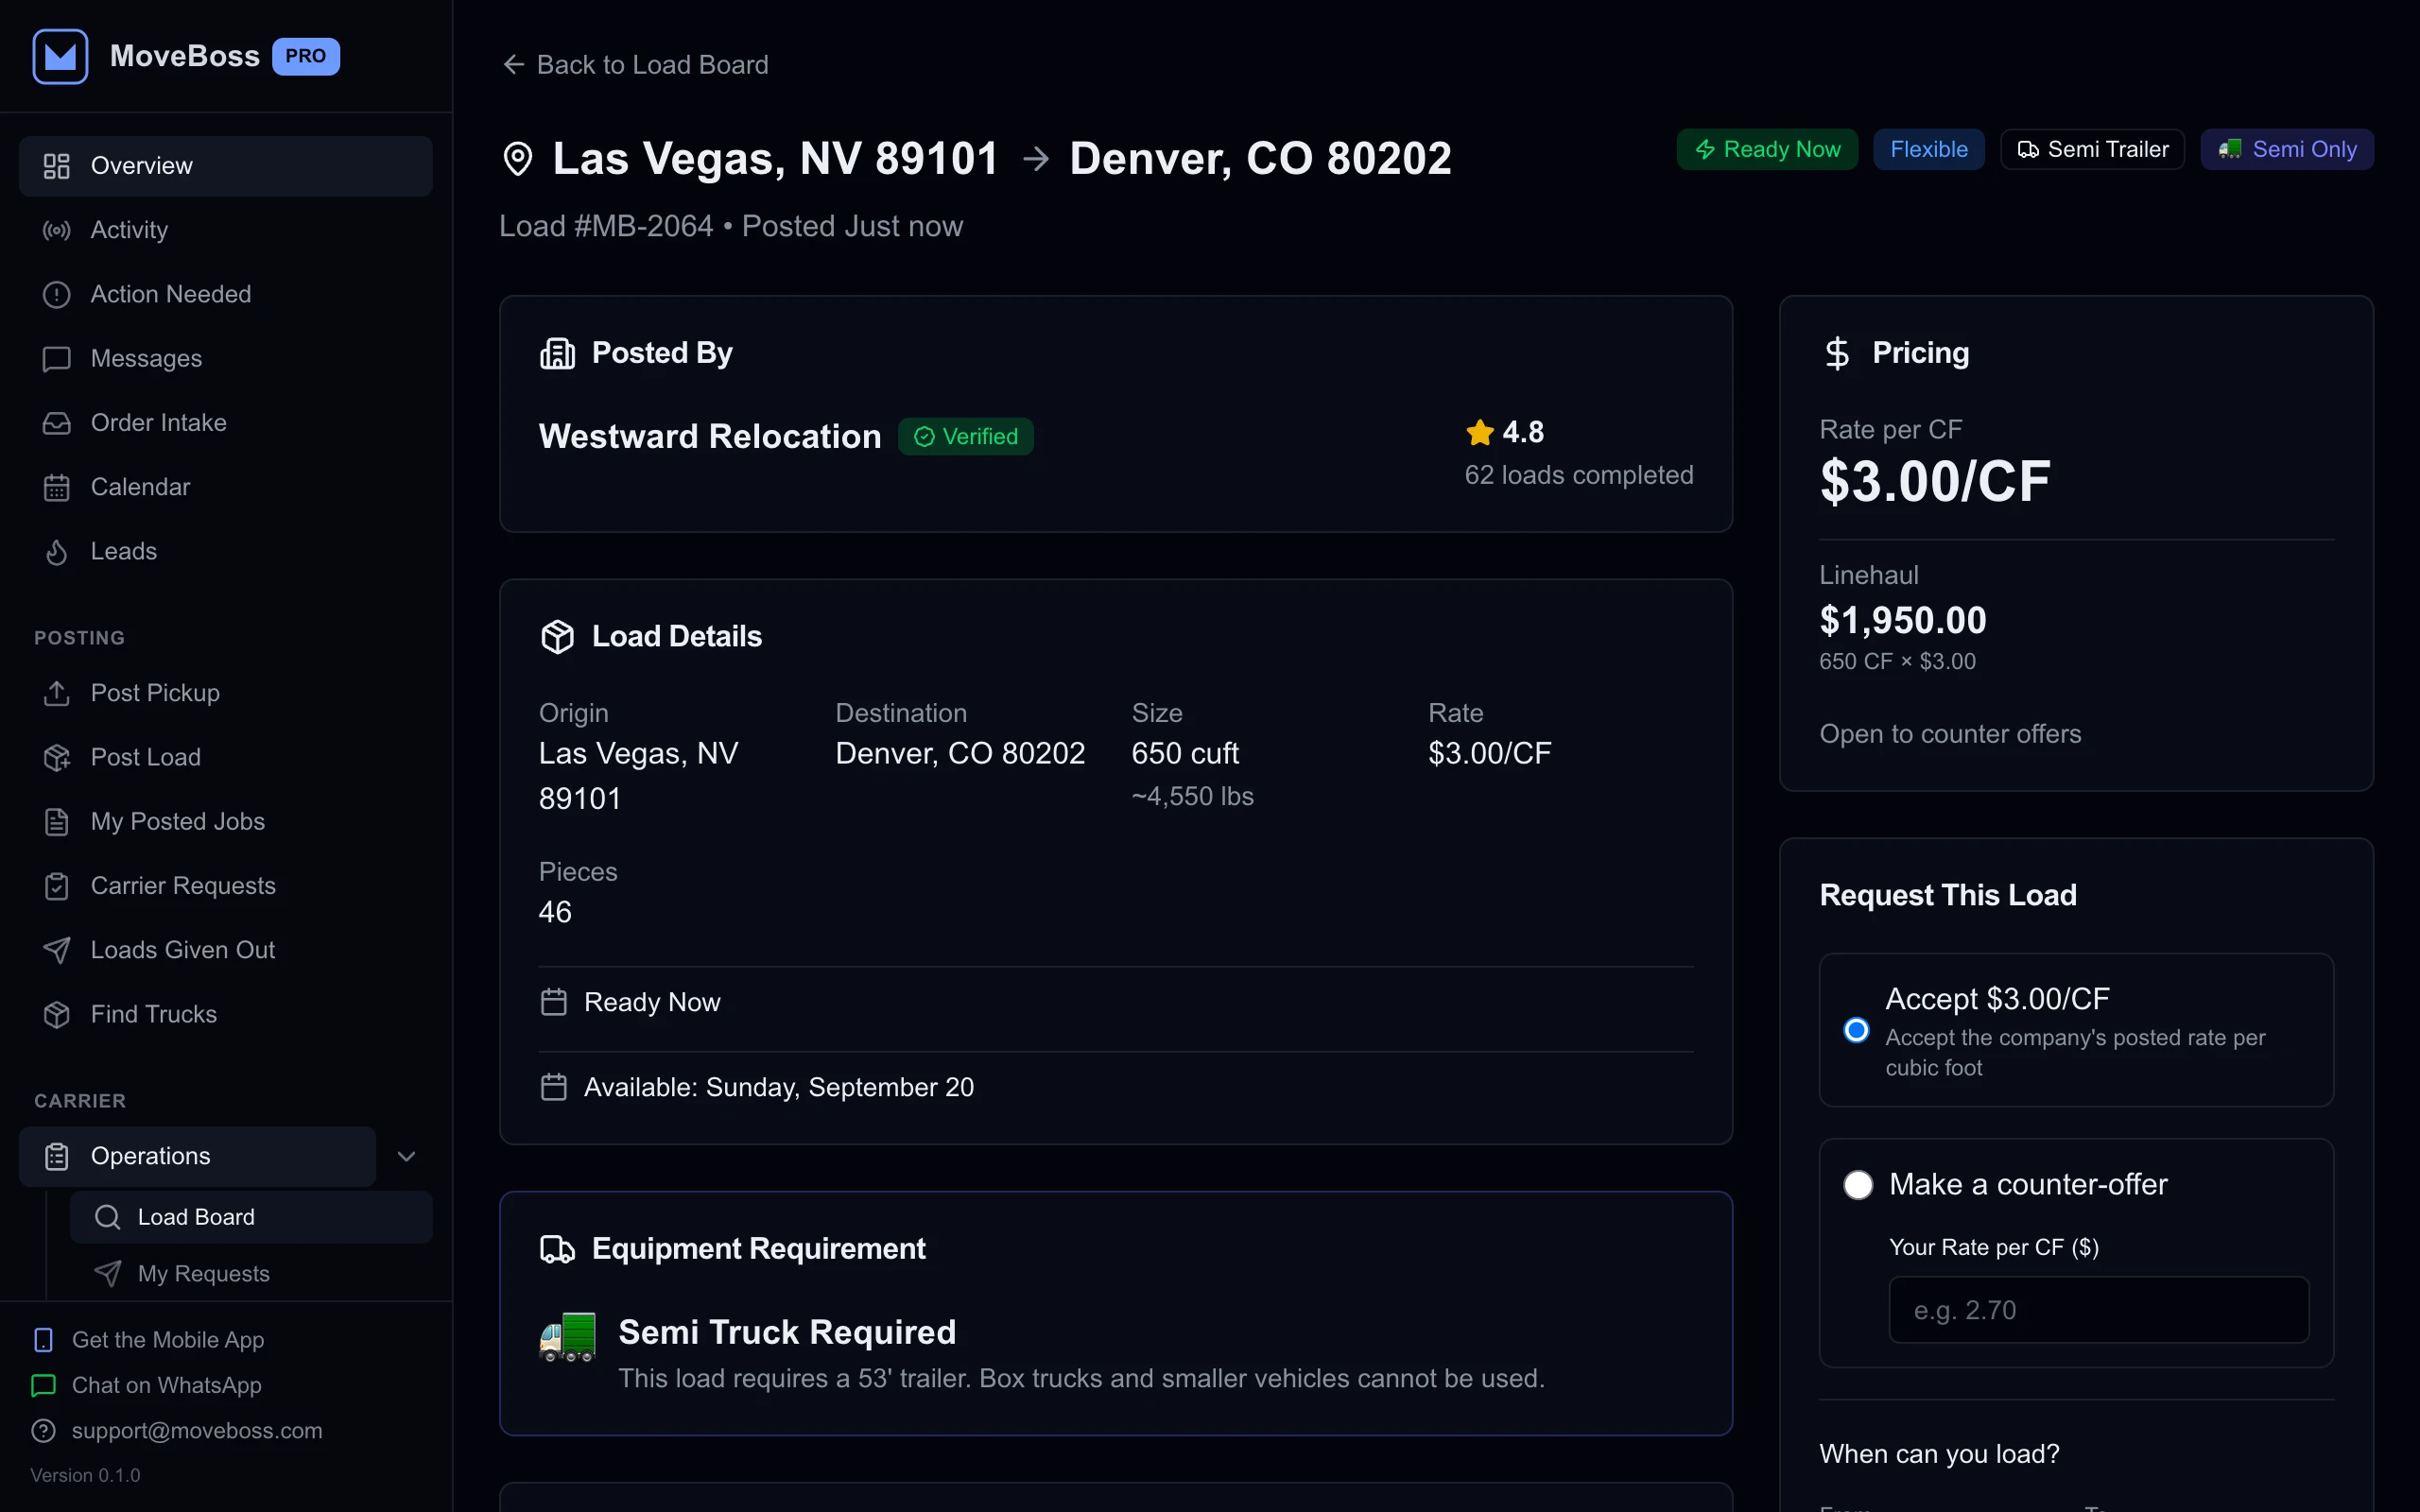2420x1512 pixels.
Task: Open Carrier Requests in the sidebar
Action: coord(226,886)
